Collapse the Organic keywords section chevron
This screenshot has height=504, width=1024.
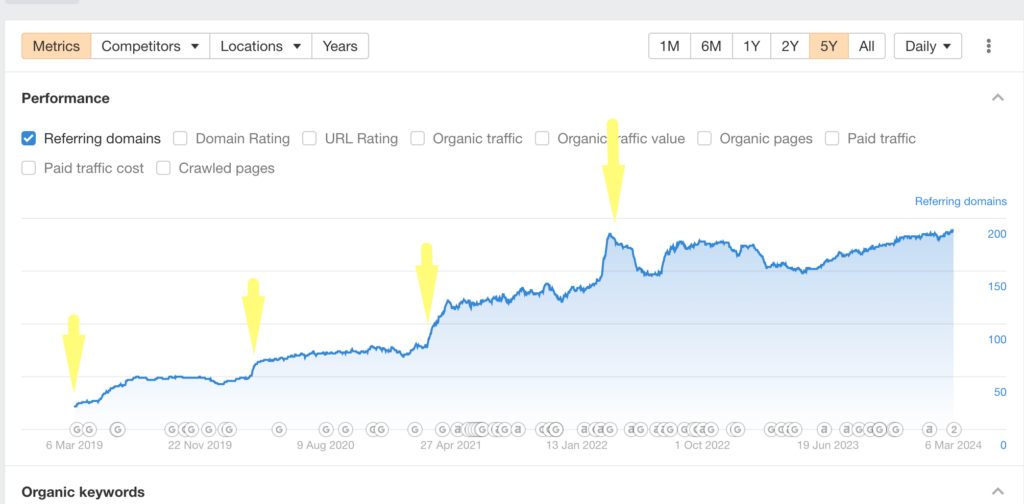point(997,491)
